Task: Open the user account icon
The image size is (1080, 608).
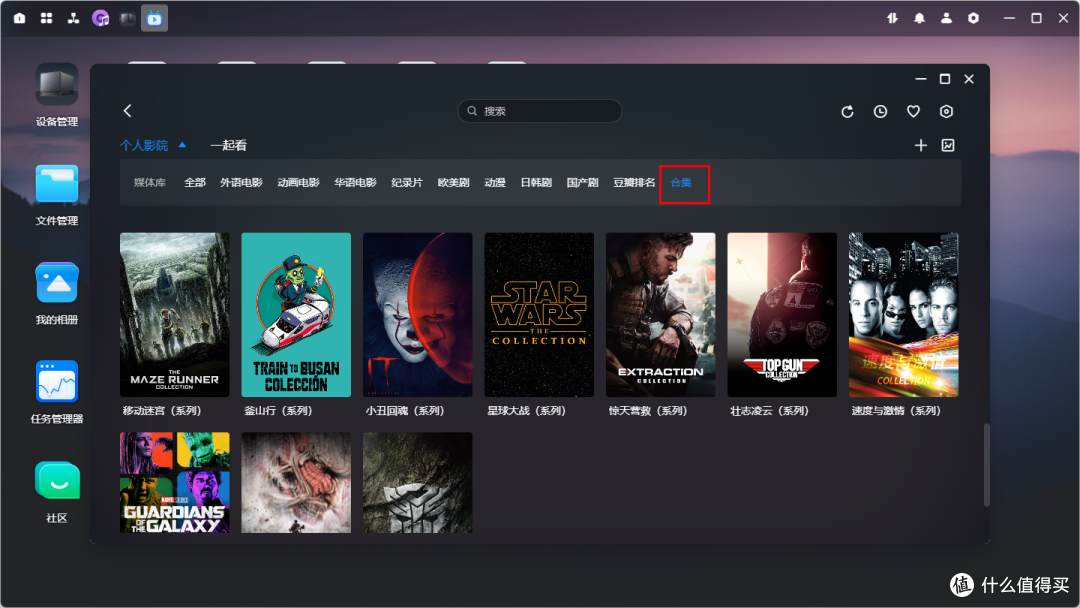Action: [x=946, y=19]
